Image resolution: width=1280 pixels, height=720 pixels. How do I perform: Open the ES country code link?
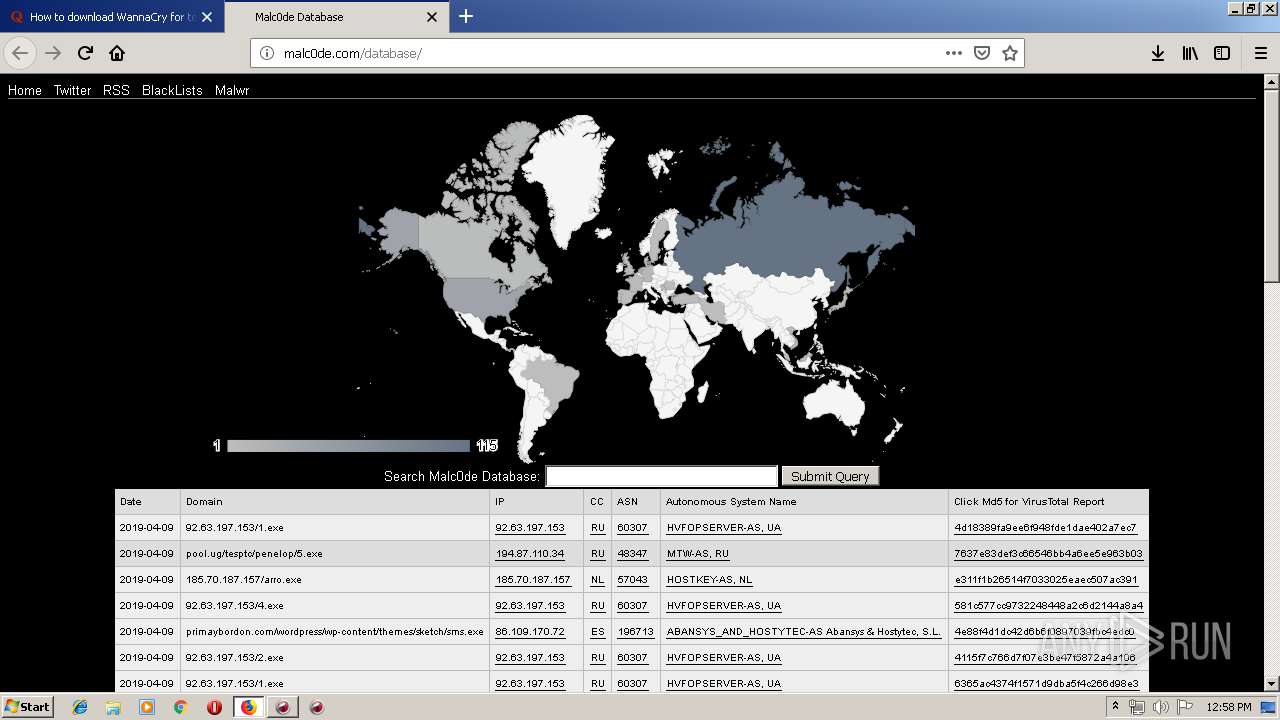[597, 632]
